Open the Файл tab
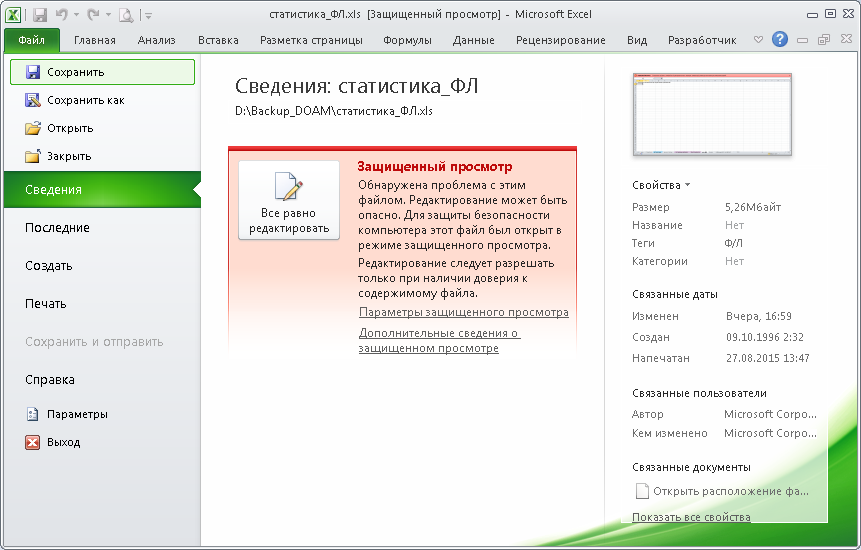 tap(31, 40)
